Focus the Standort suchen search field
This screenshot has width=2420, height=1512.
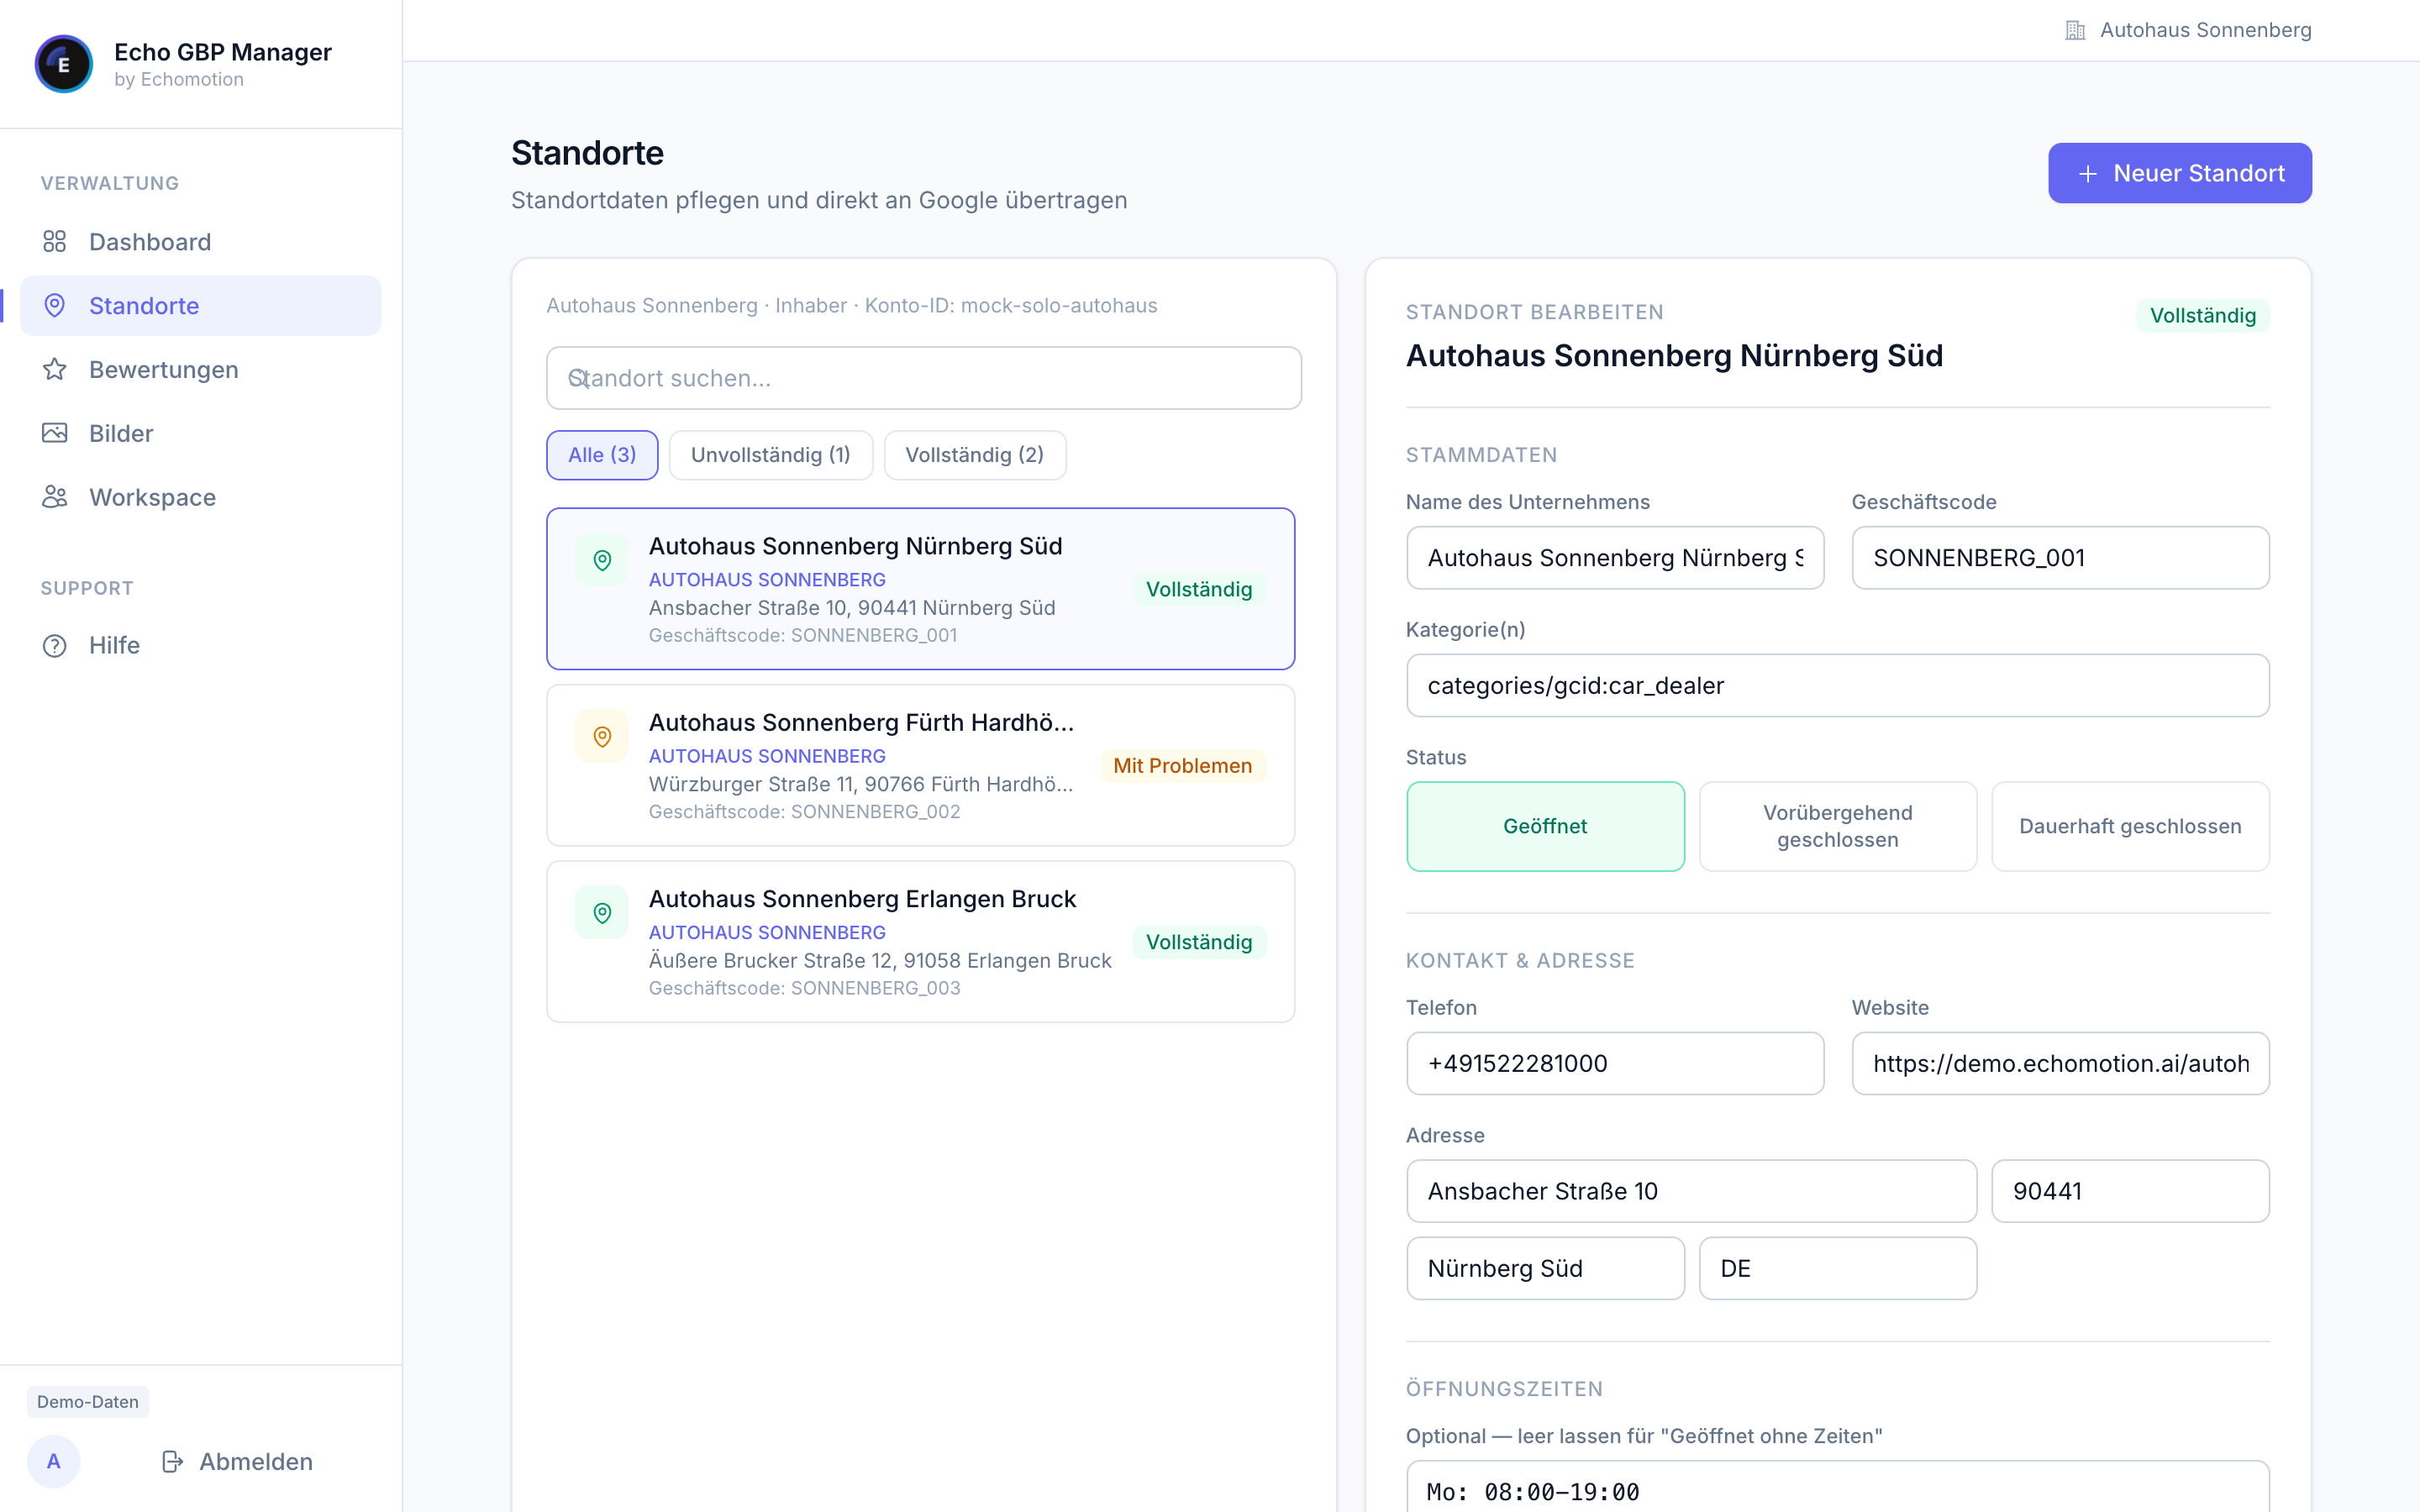[924, 378]
